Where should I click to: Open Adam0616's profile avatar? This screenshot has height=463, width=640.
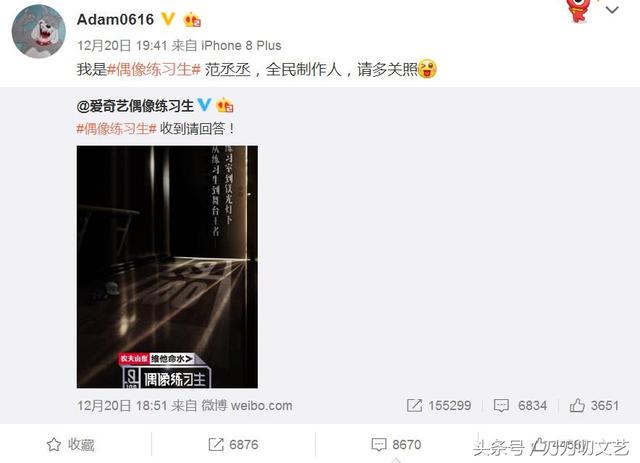pyautogui.click(x=39, y=31)
